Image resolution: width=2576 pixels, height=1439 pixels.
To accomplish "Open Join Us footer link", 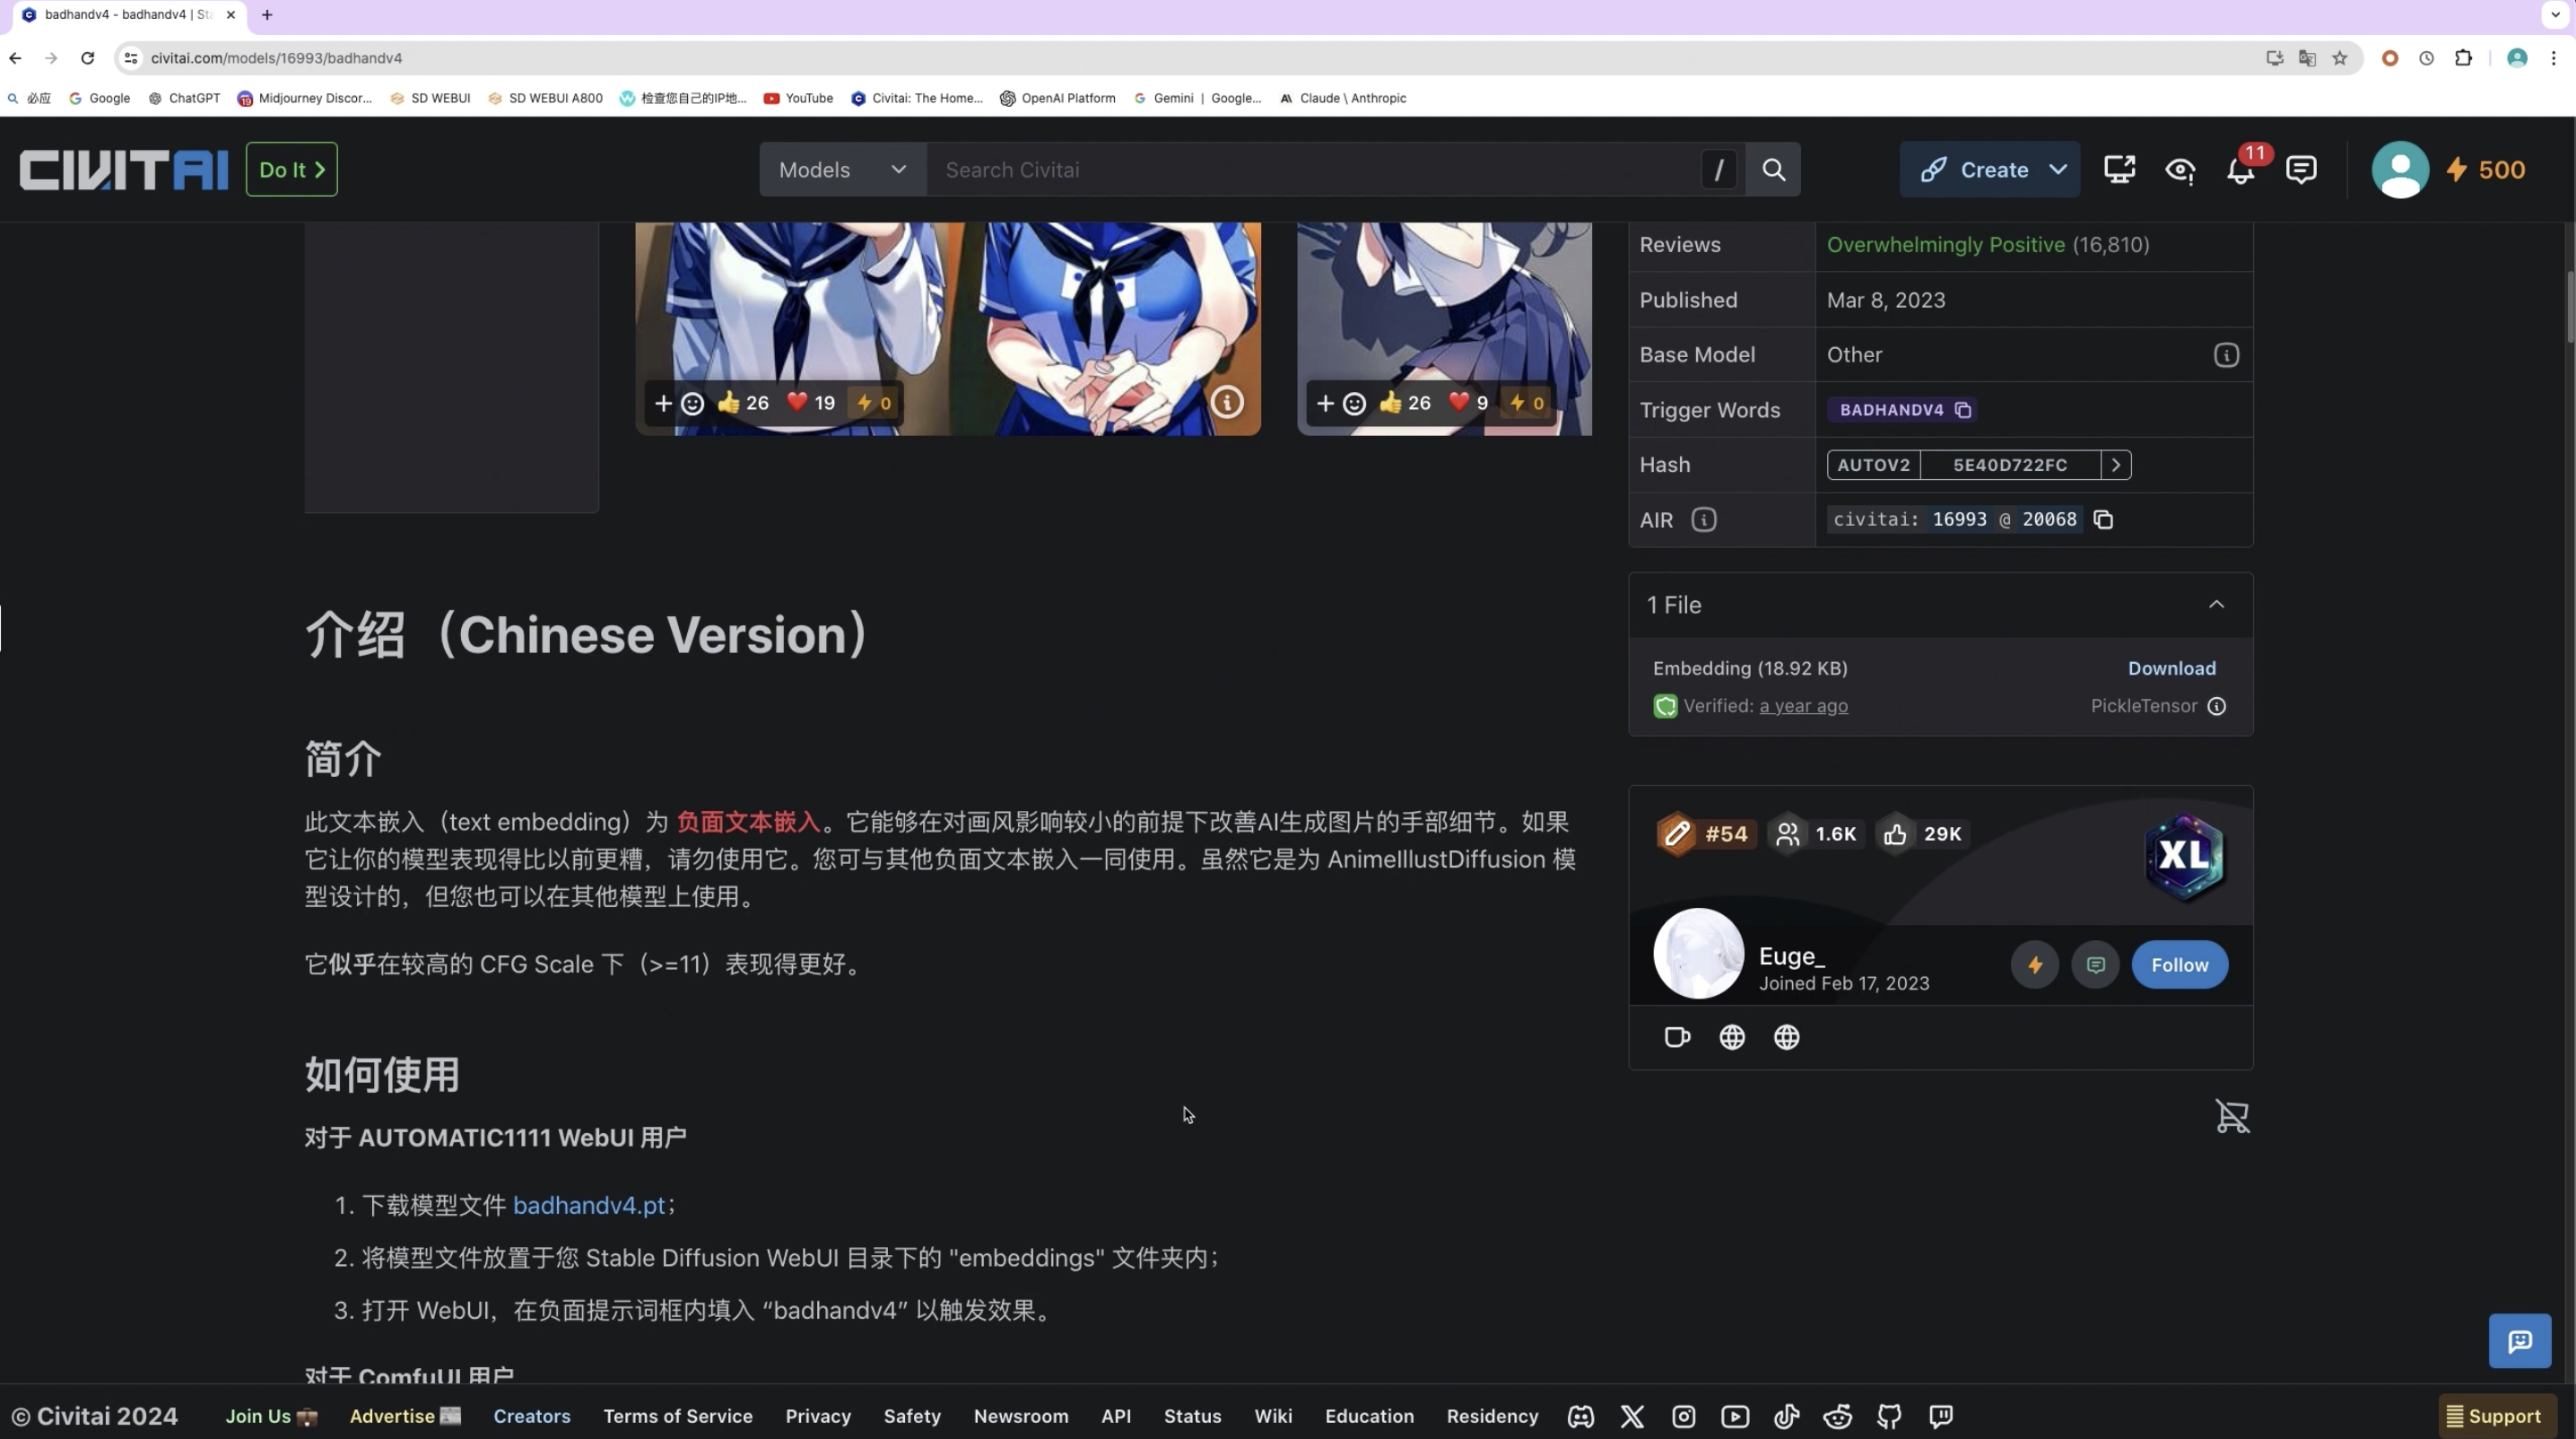I will (271, 1416).
